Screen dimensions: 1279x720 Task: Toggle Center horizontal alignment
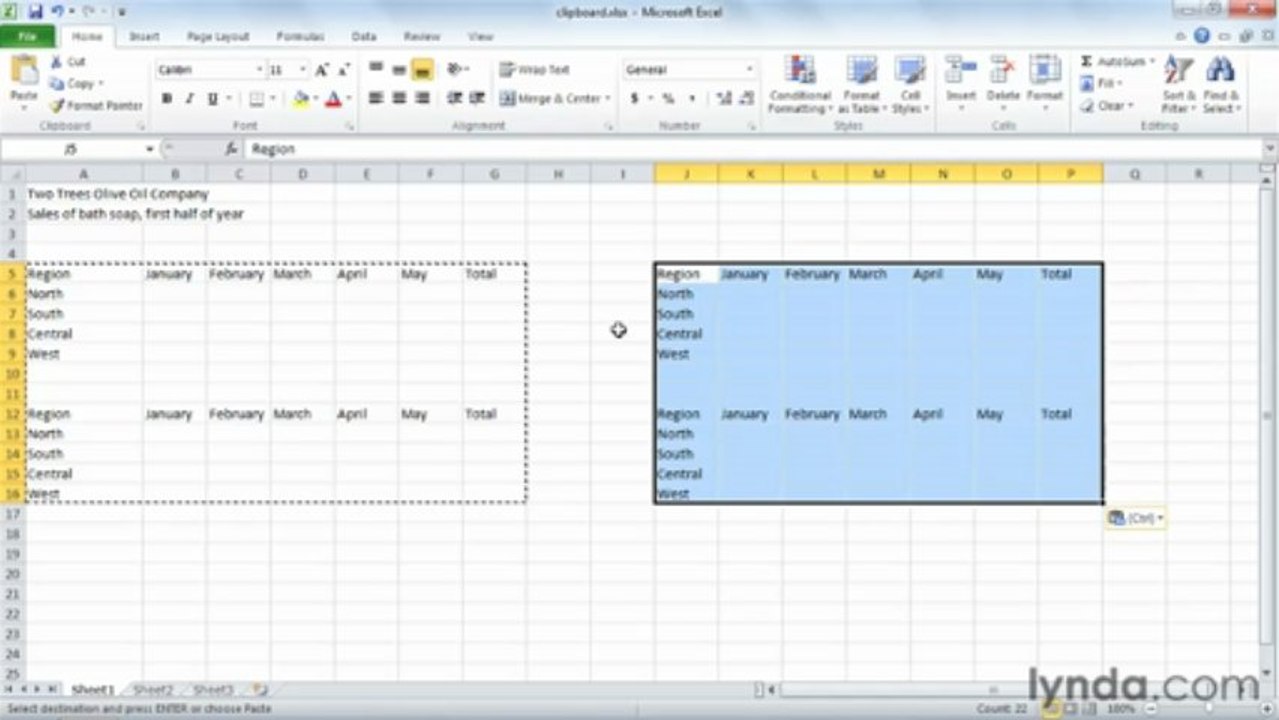coord(399,98)
